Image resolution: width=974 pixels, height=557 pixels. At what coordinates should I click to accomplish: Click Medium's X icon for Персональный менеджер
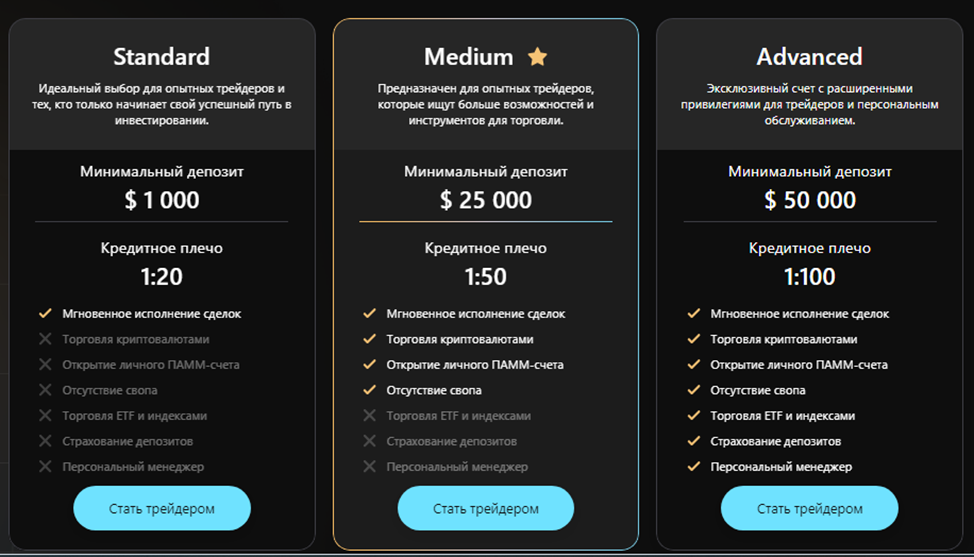(x=369, y=466)
